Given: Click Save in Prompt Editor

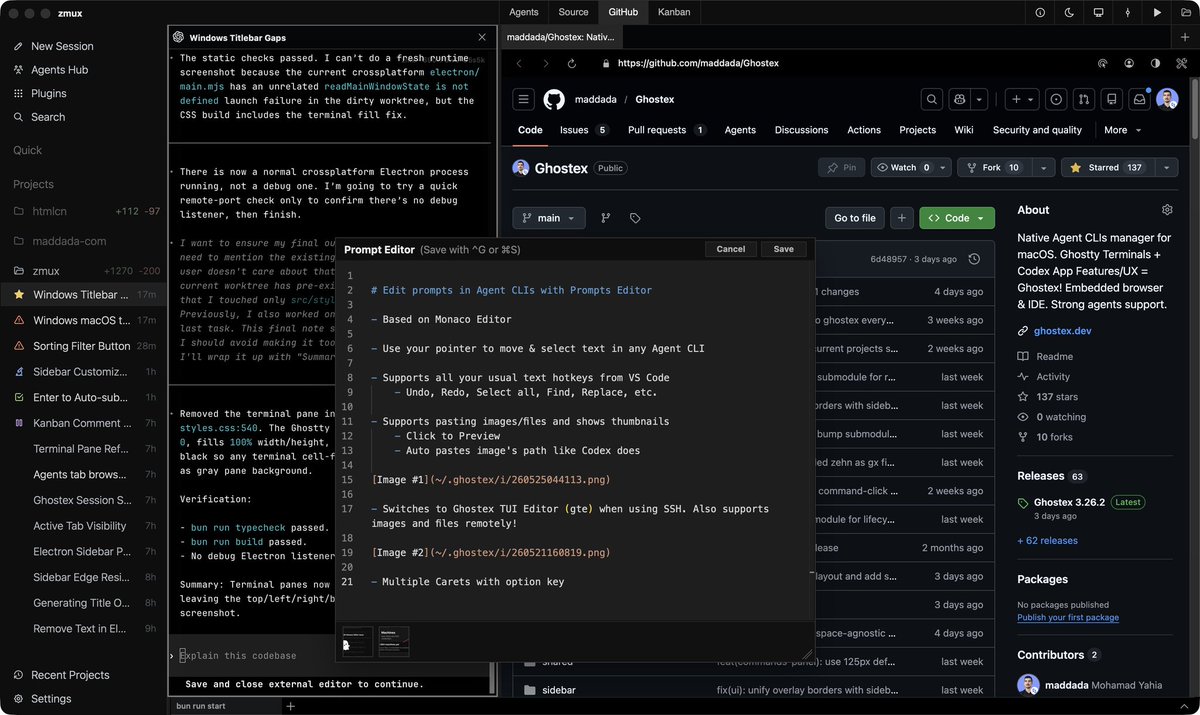Looking at the screenshot, I should [x=784, y=249].
